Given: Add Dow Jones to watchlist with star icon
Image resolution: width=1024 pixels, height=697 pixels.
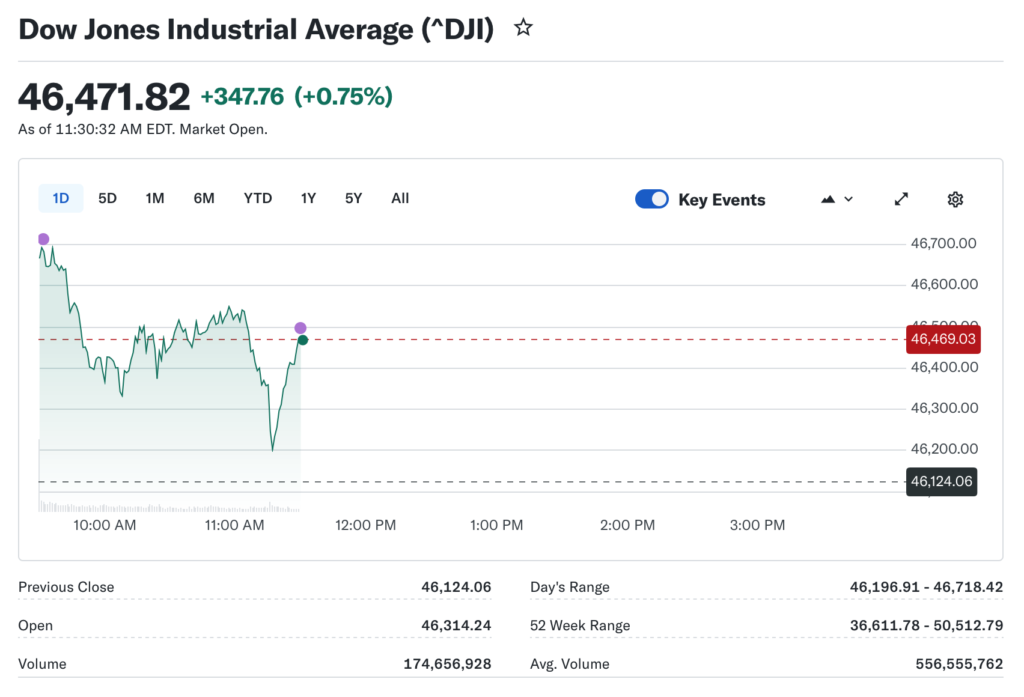Looking at the screenshot, I should [523, 27].
